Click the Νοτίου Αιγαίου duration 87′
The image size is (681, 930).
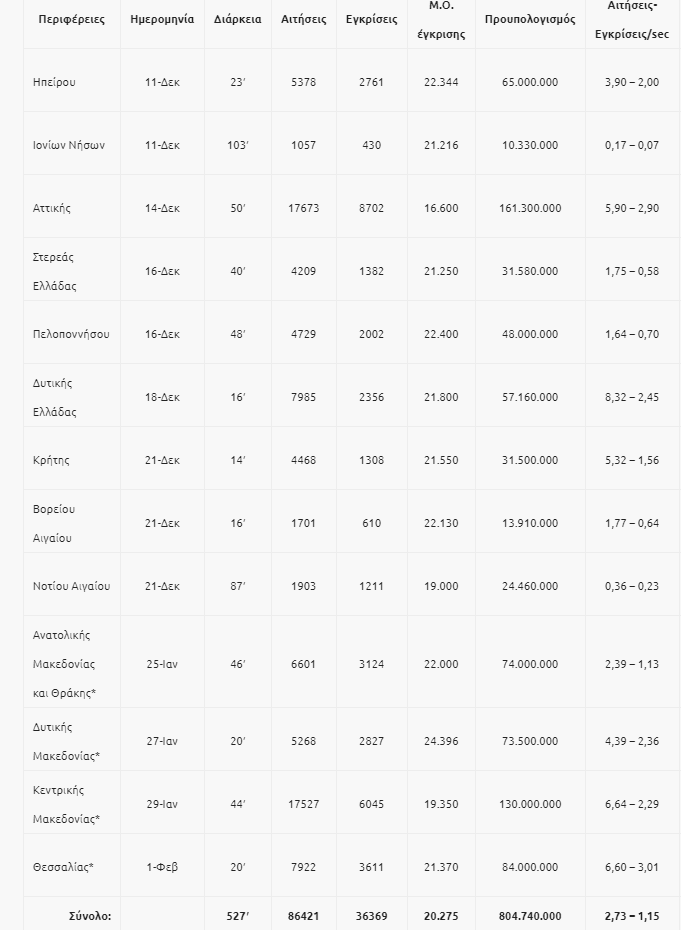238,586
